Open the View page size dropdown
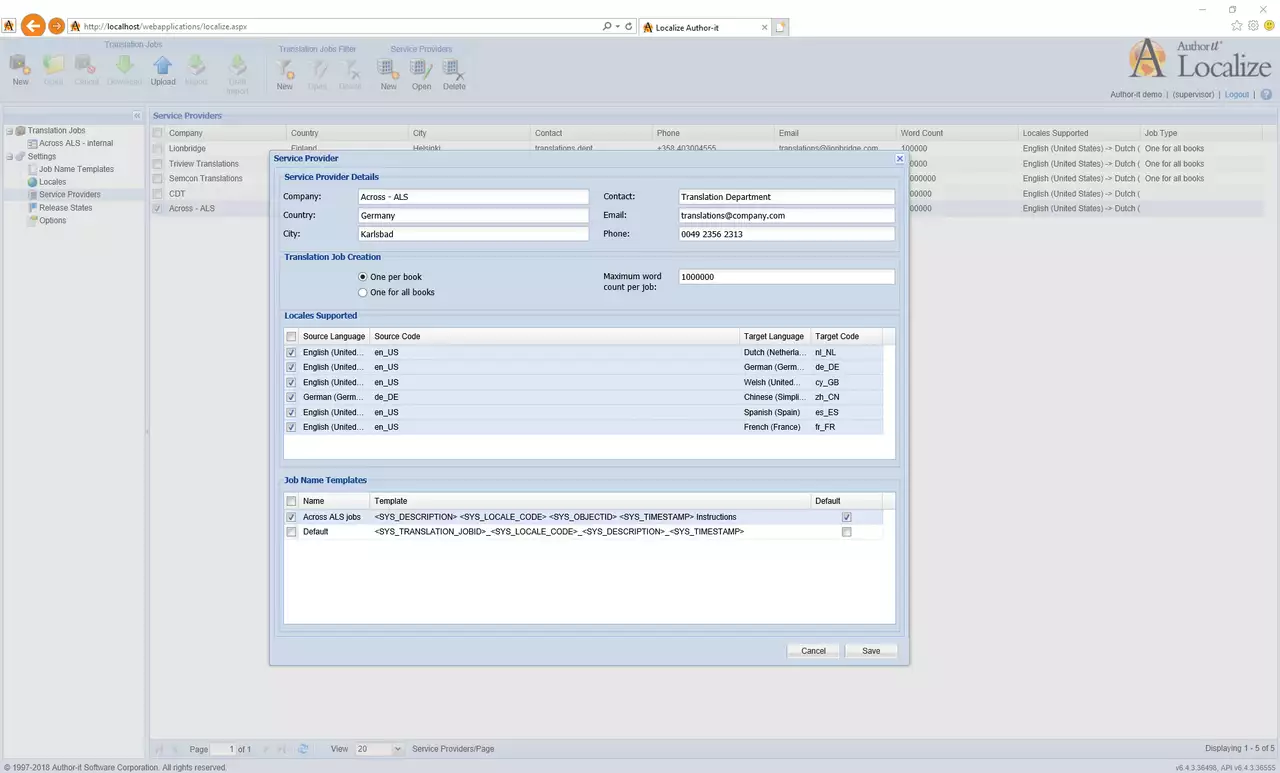 tap(397, 749)
